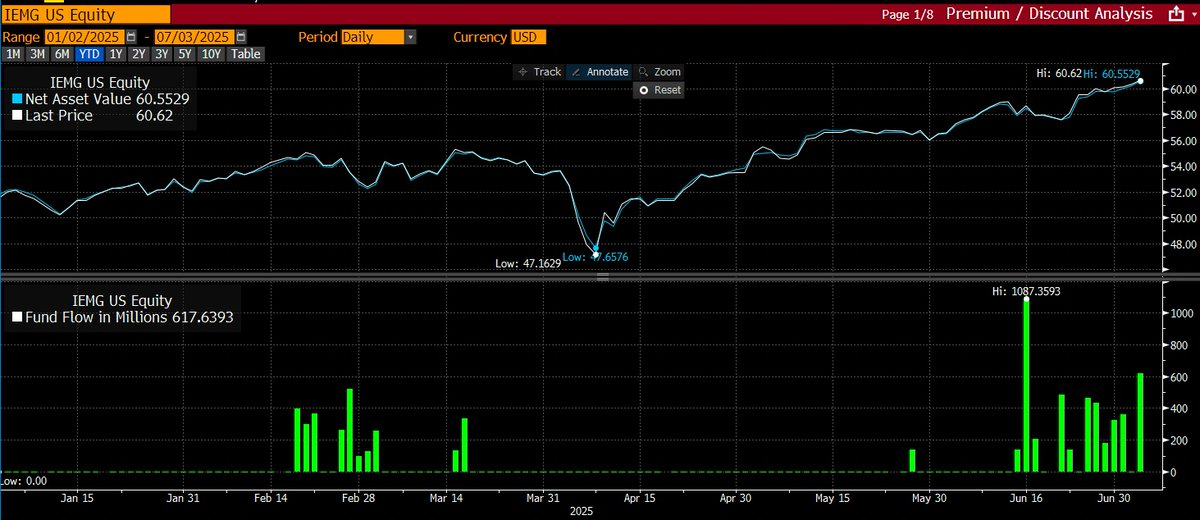This screenshot has height=520, width=1200.
Task: Reset the chart view
Action: pyautogui.click(x=660, y=90)
